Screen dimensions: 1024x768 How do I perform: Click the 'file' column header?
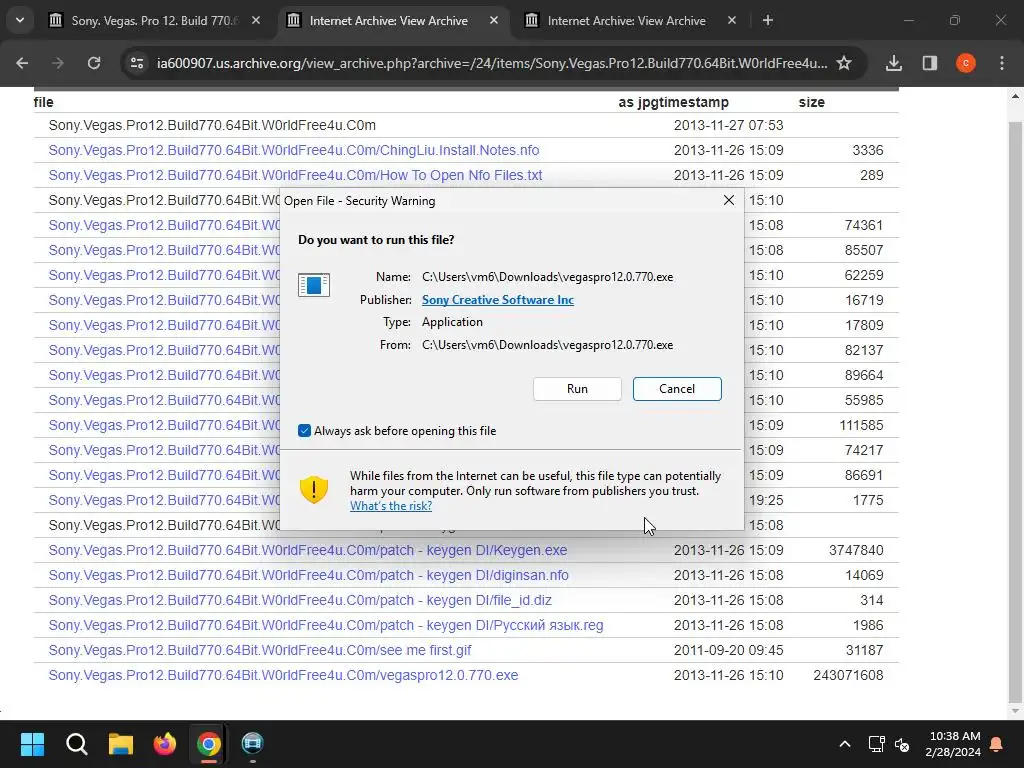pos(44,102)
